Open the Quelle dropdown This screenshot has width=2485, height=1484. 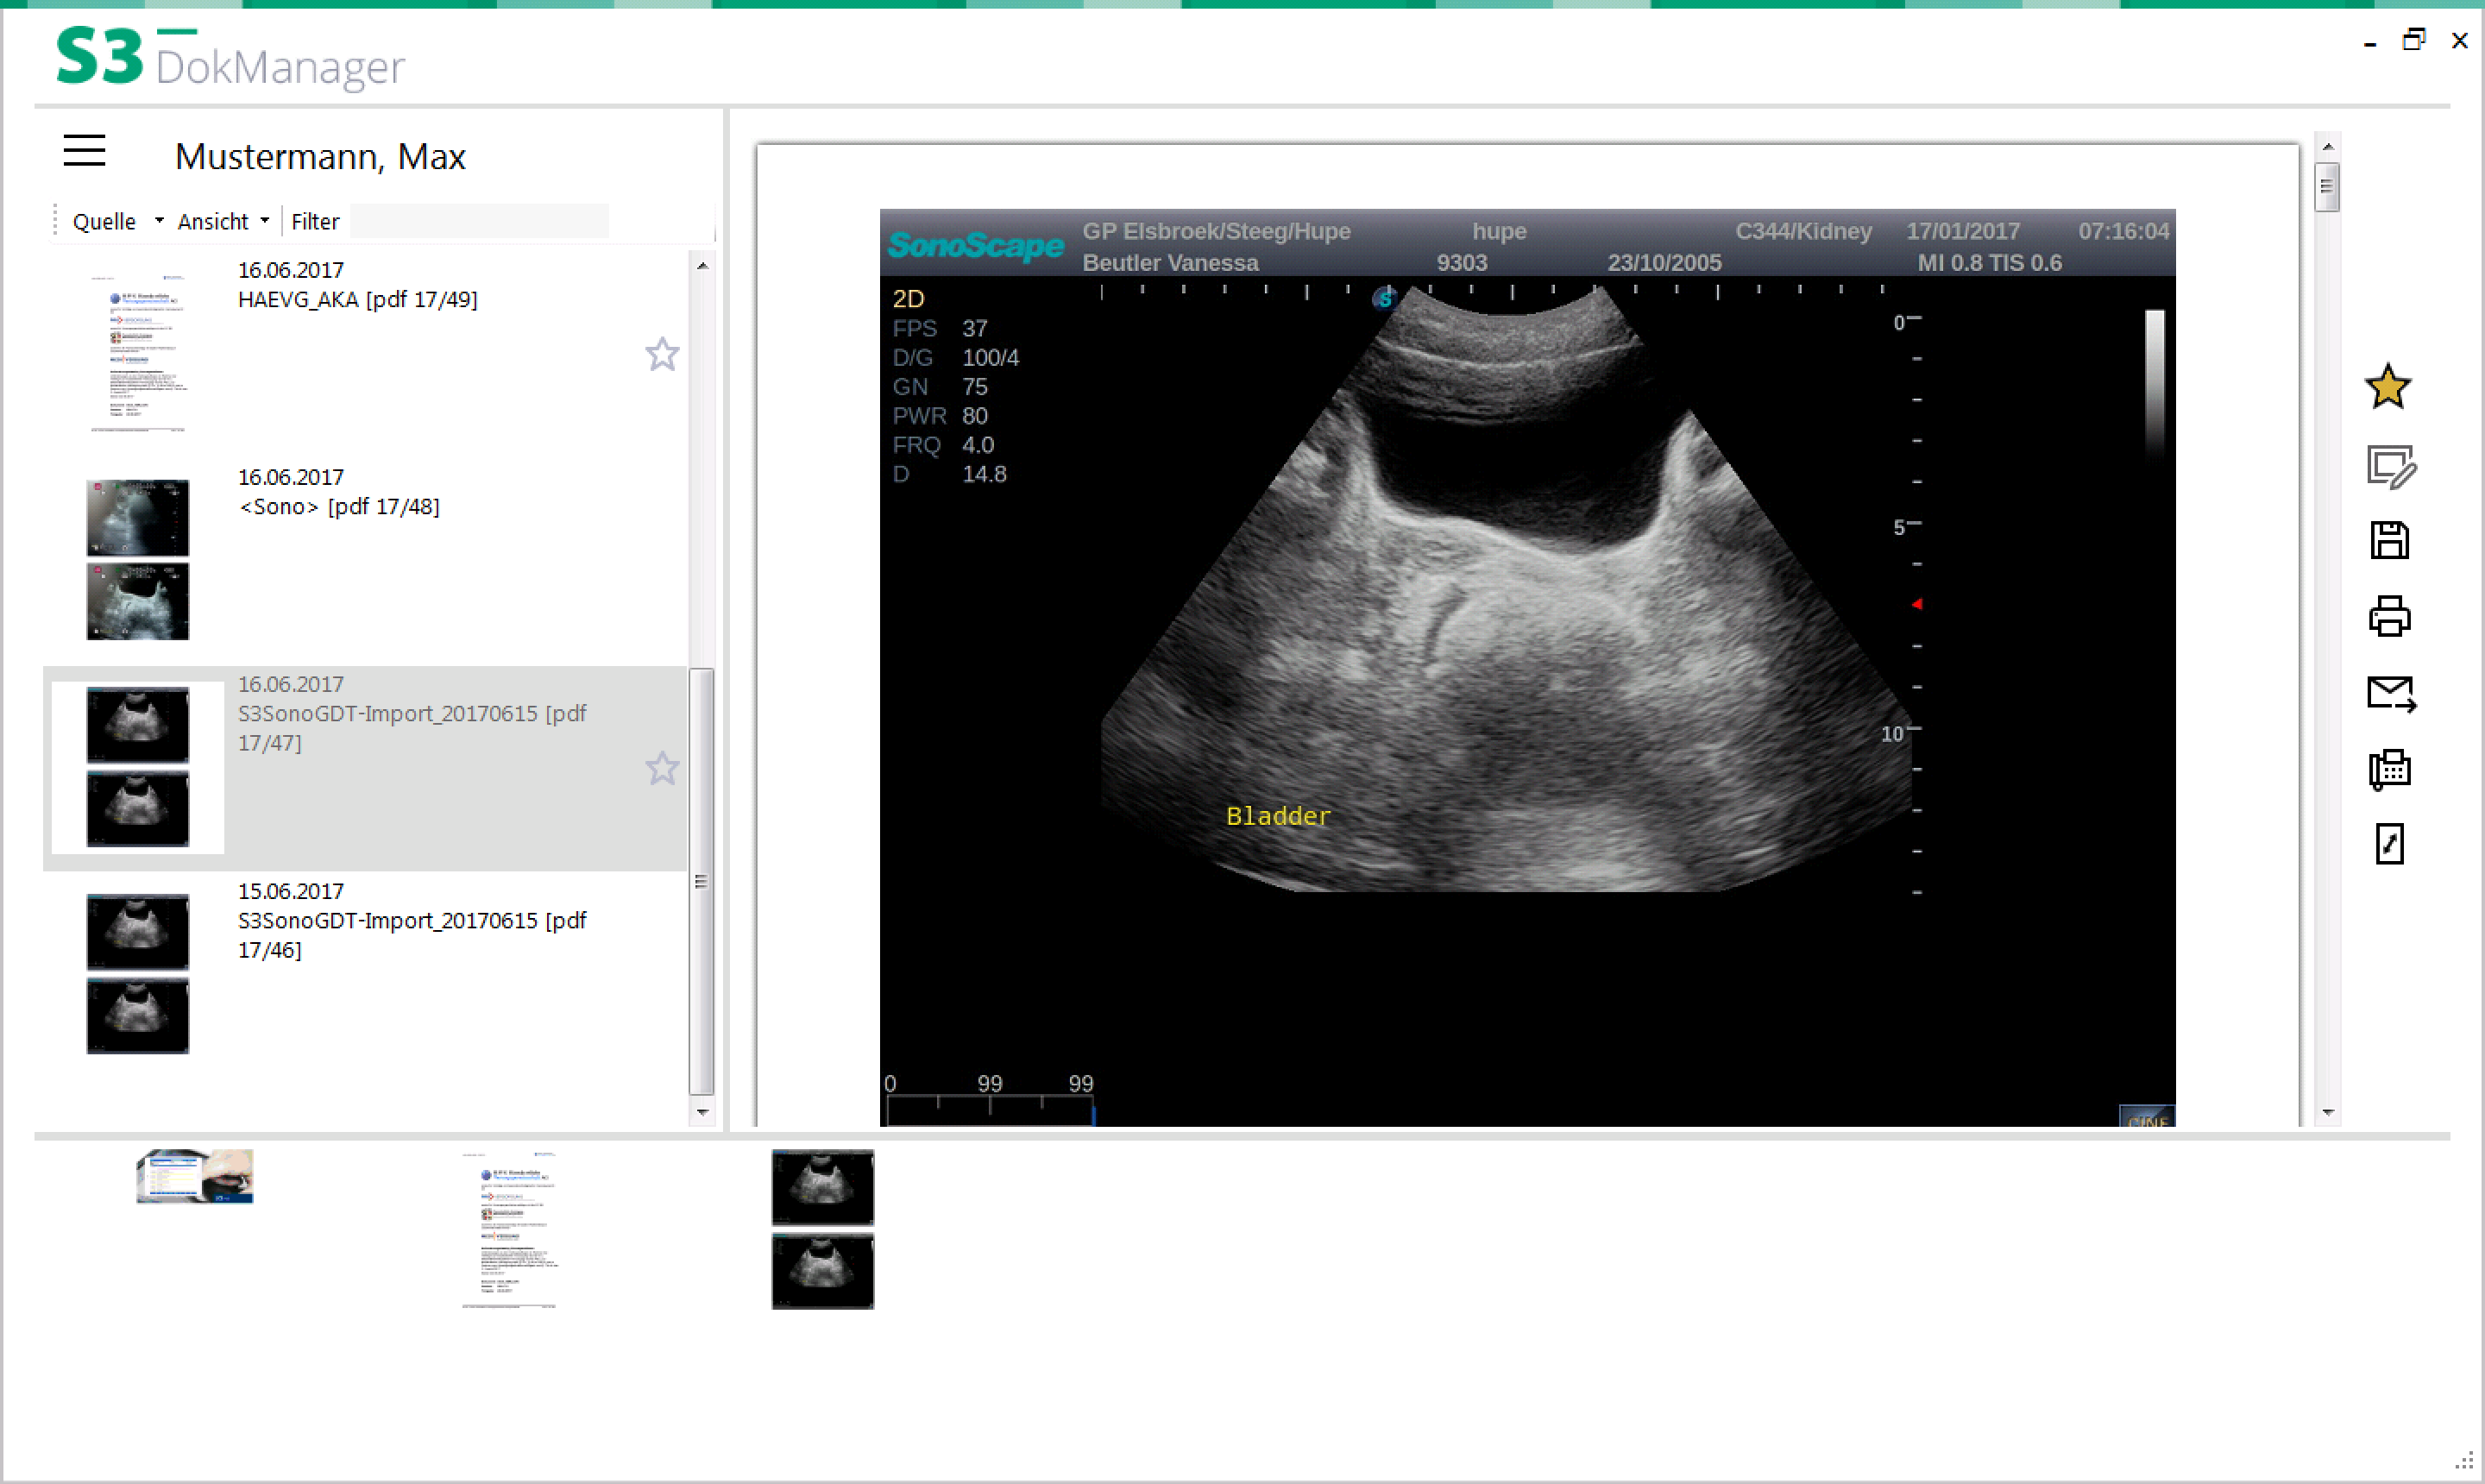pos(117,221)
